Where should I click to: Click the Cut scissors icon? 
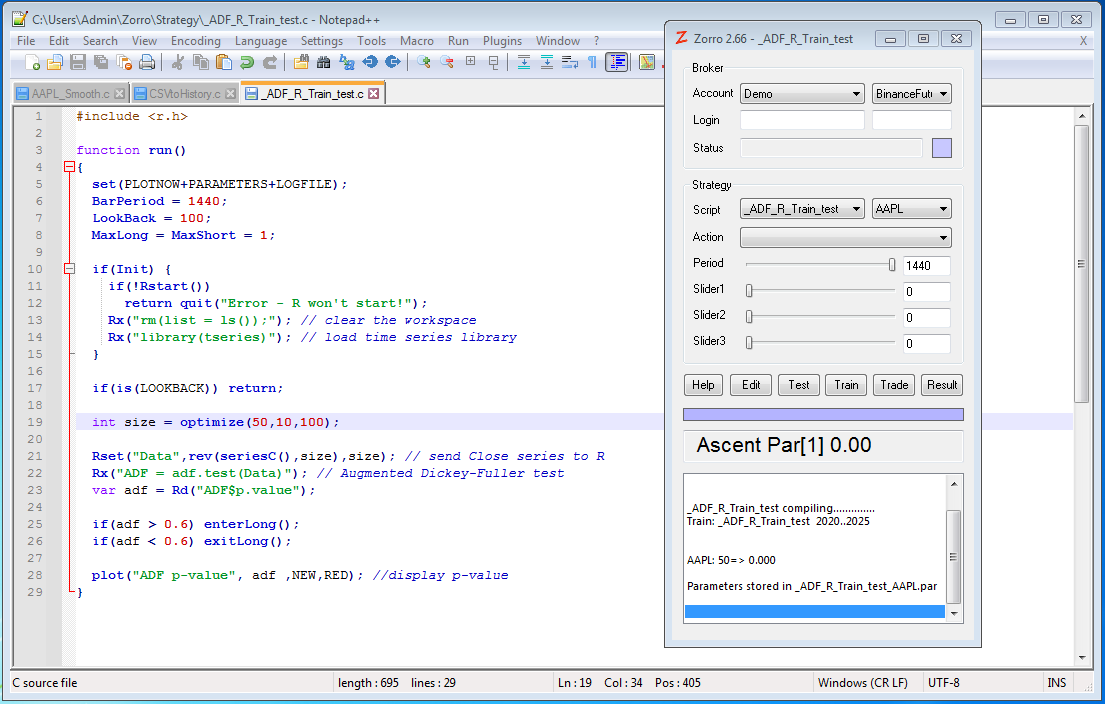[x=178, y=62]
